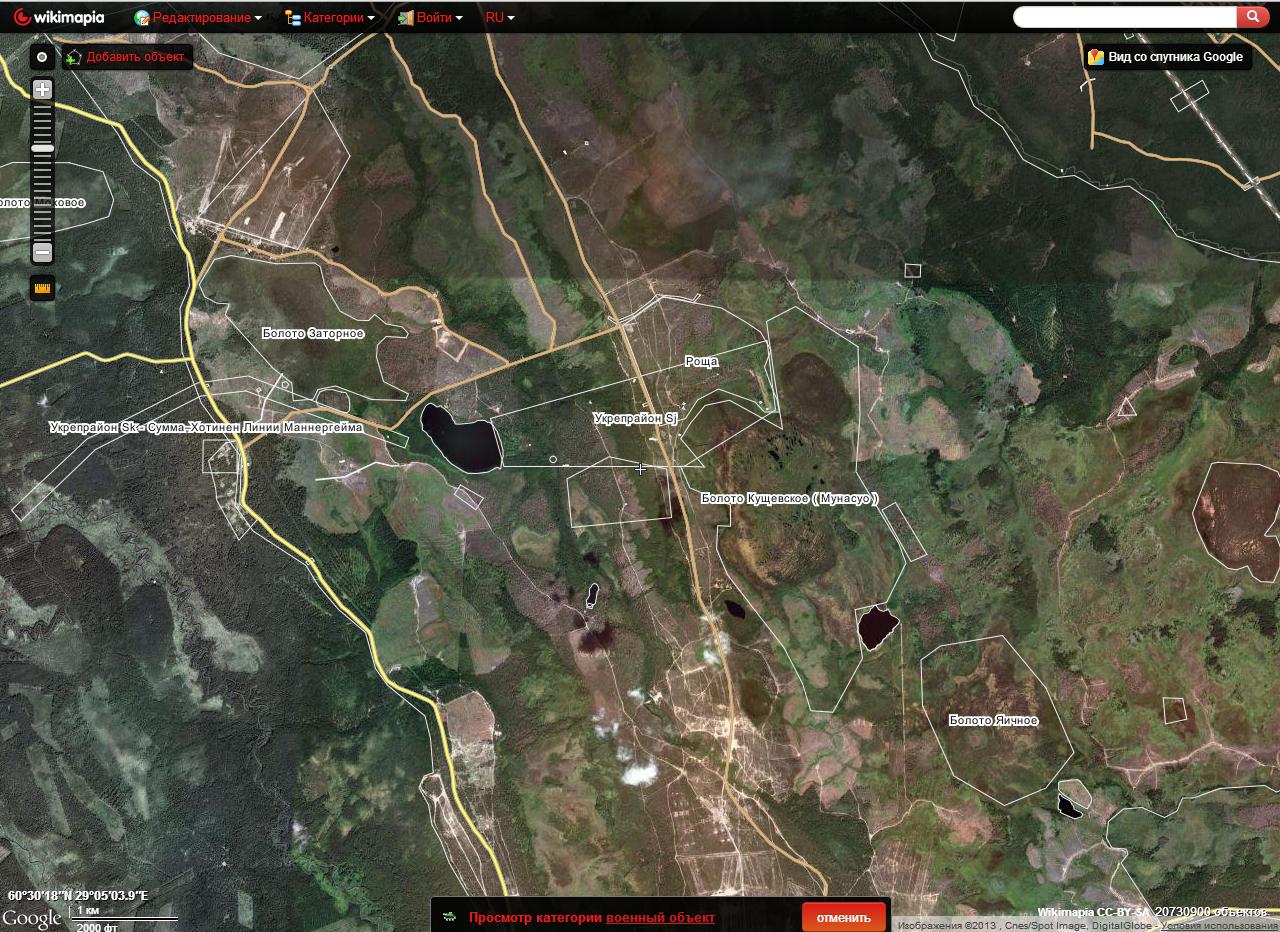Select the Болото Заторное map label
This screenshot has width=1280, height=932.
point(313,333)
